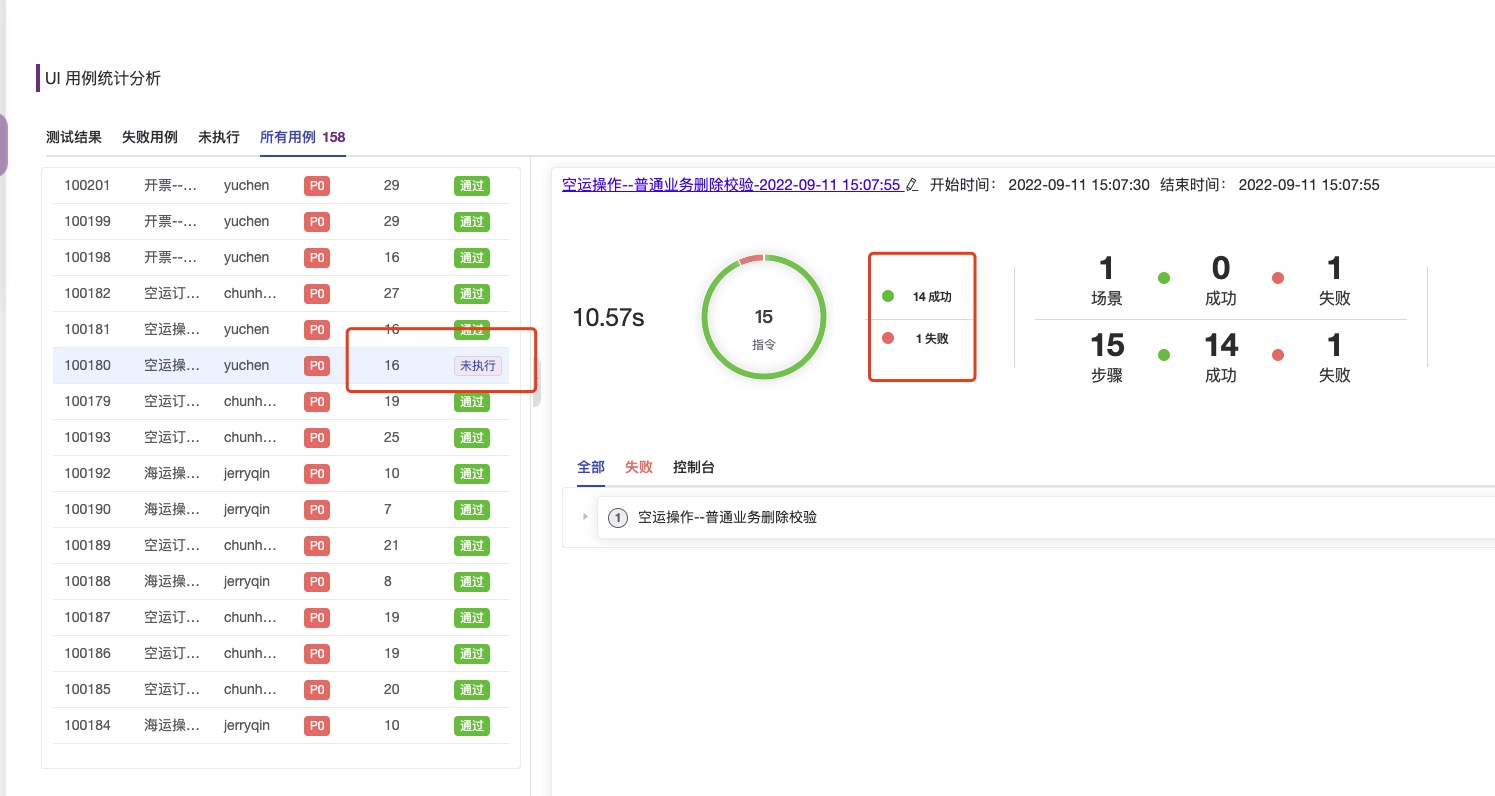Screen dimensions: 1495x796
Task: Click the donut chart showing 15 指令
Action: point(764,316)
